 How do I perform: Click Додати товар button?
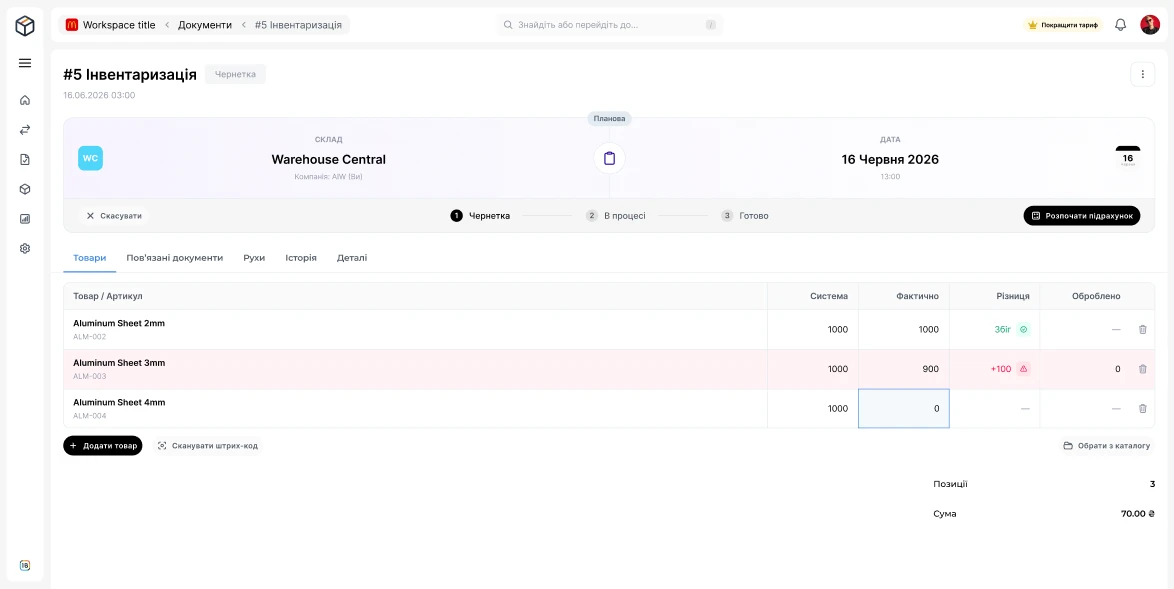[103, 445]
